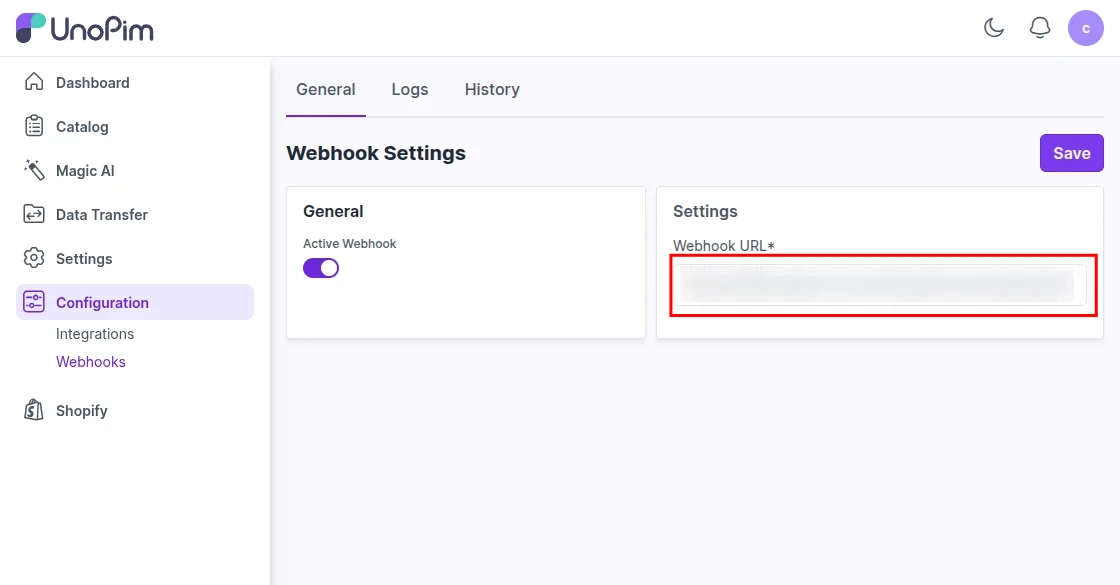Click the Configuration sliders icon
The width and height of the screenshot is (1120, 585).
pos(34,302)
